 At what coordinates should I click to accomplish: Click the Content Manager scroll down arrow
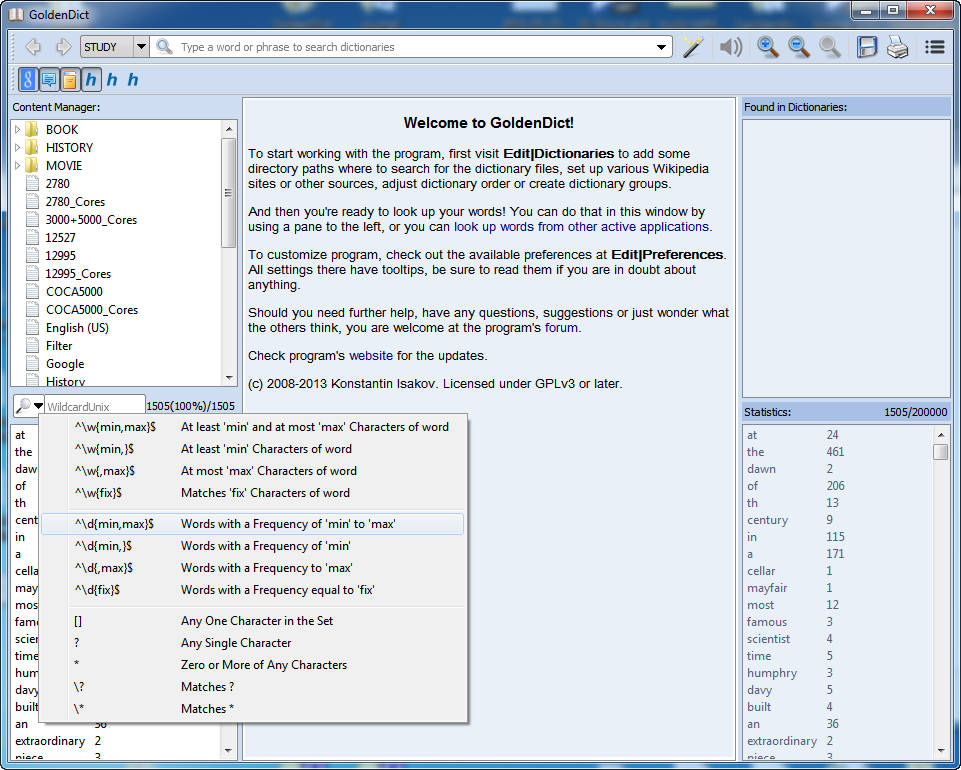point(229,378)
